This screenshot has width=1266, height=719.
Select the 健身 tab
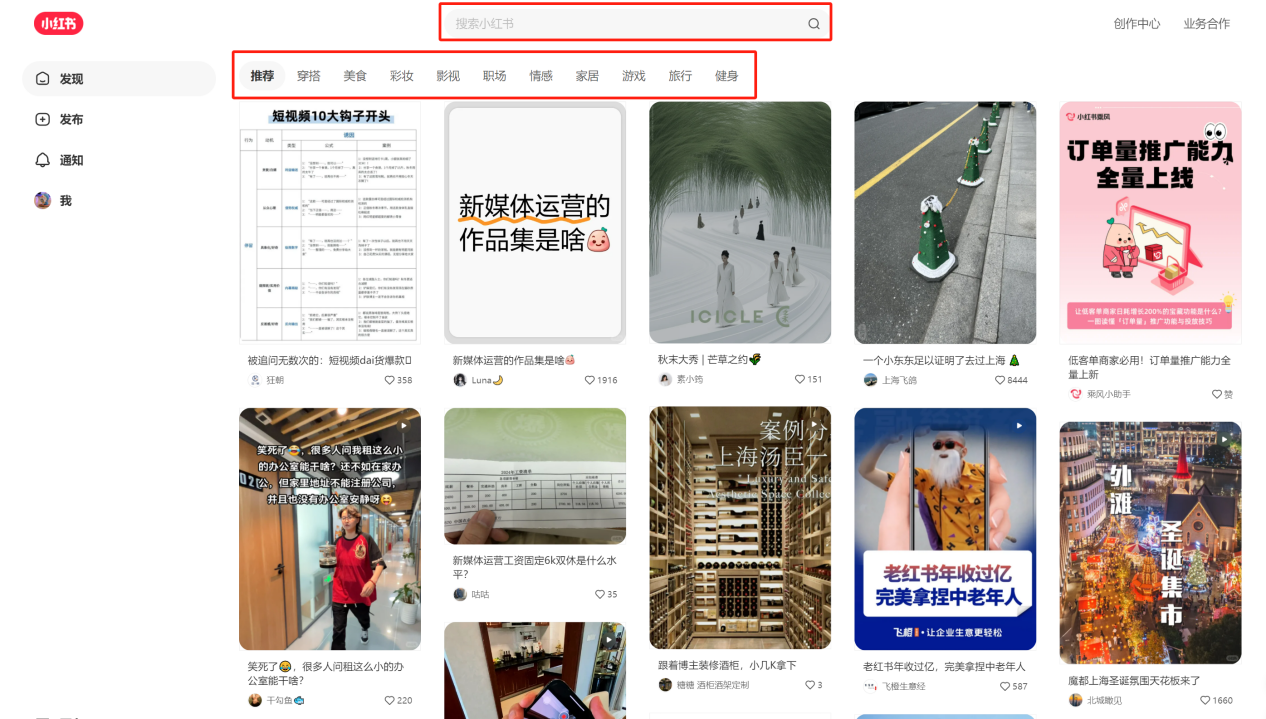tap(727, 76)
